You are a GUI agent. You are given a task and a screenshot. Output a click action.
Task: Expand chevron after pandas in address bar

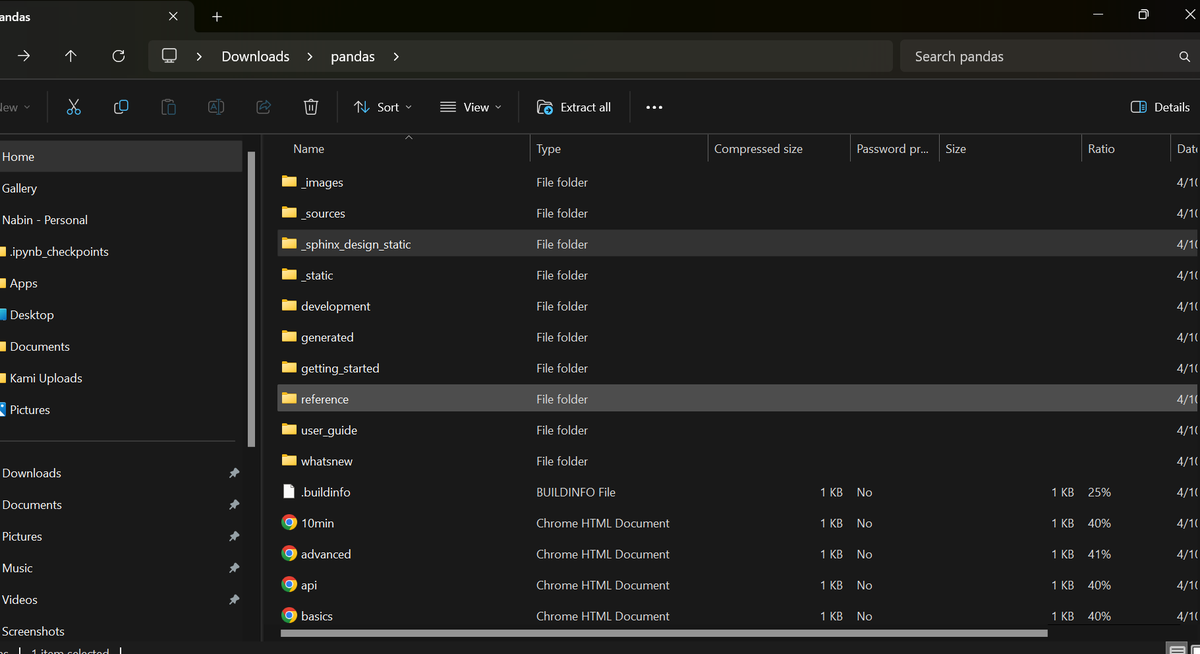click(x=396, y=57)
